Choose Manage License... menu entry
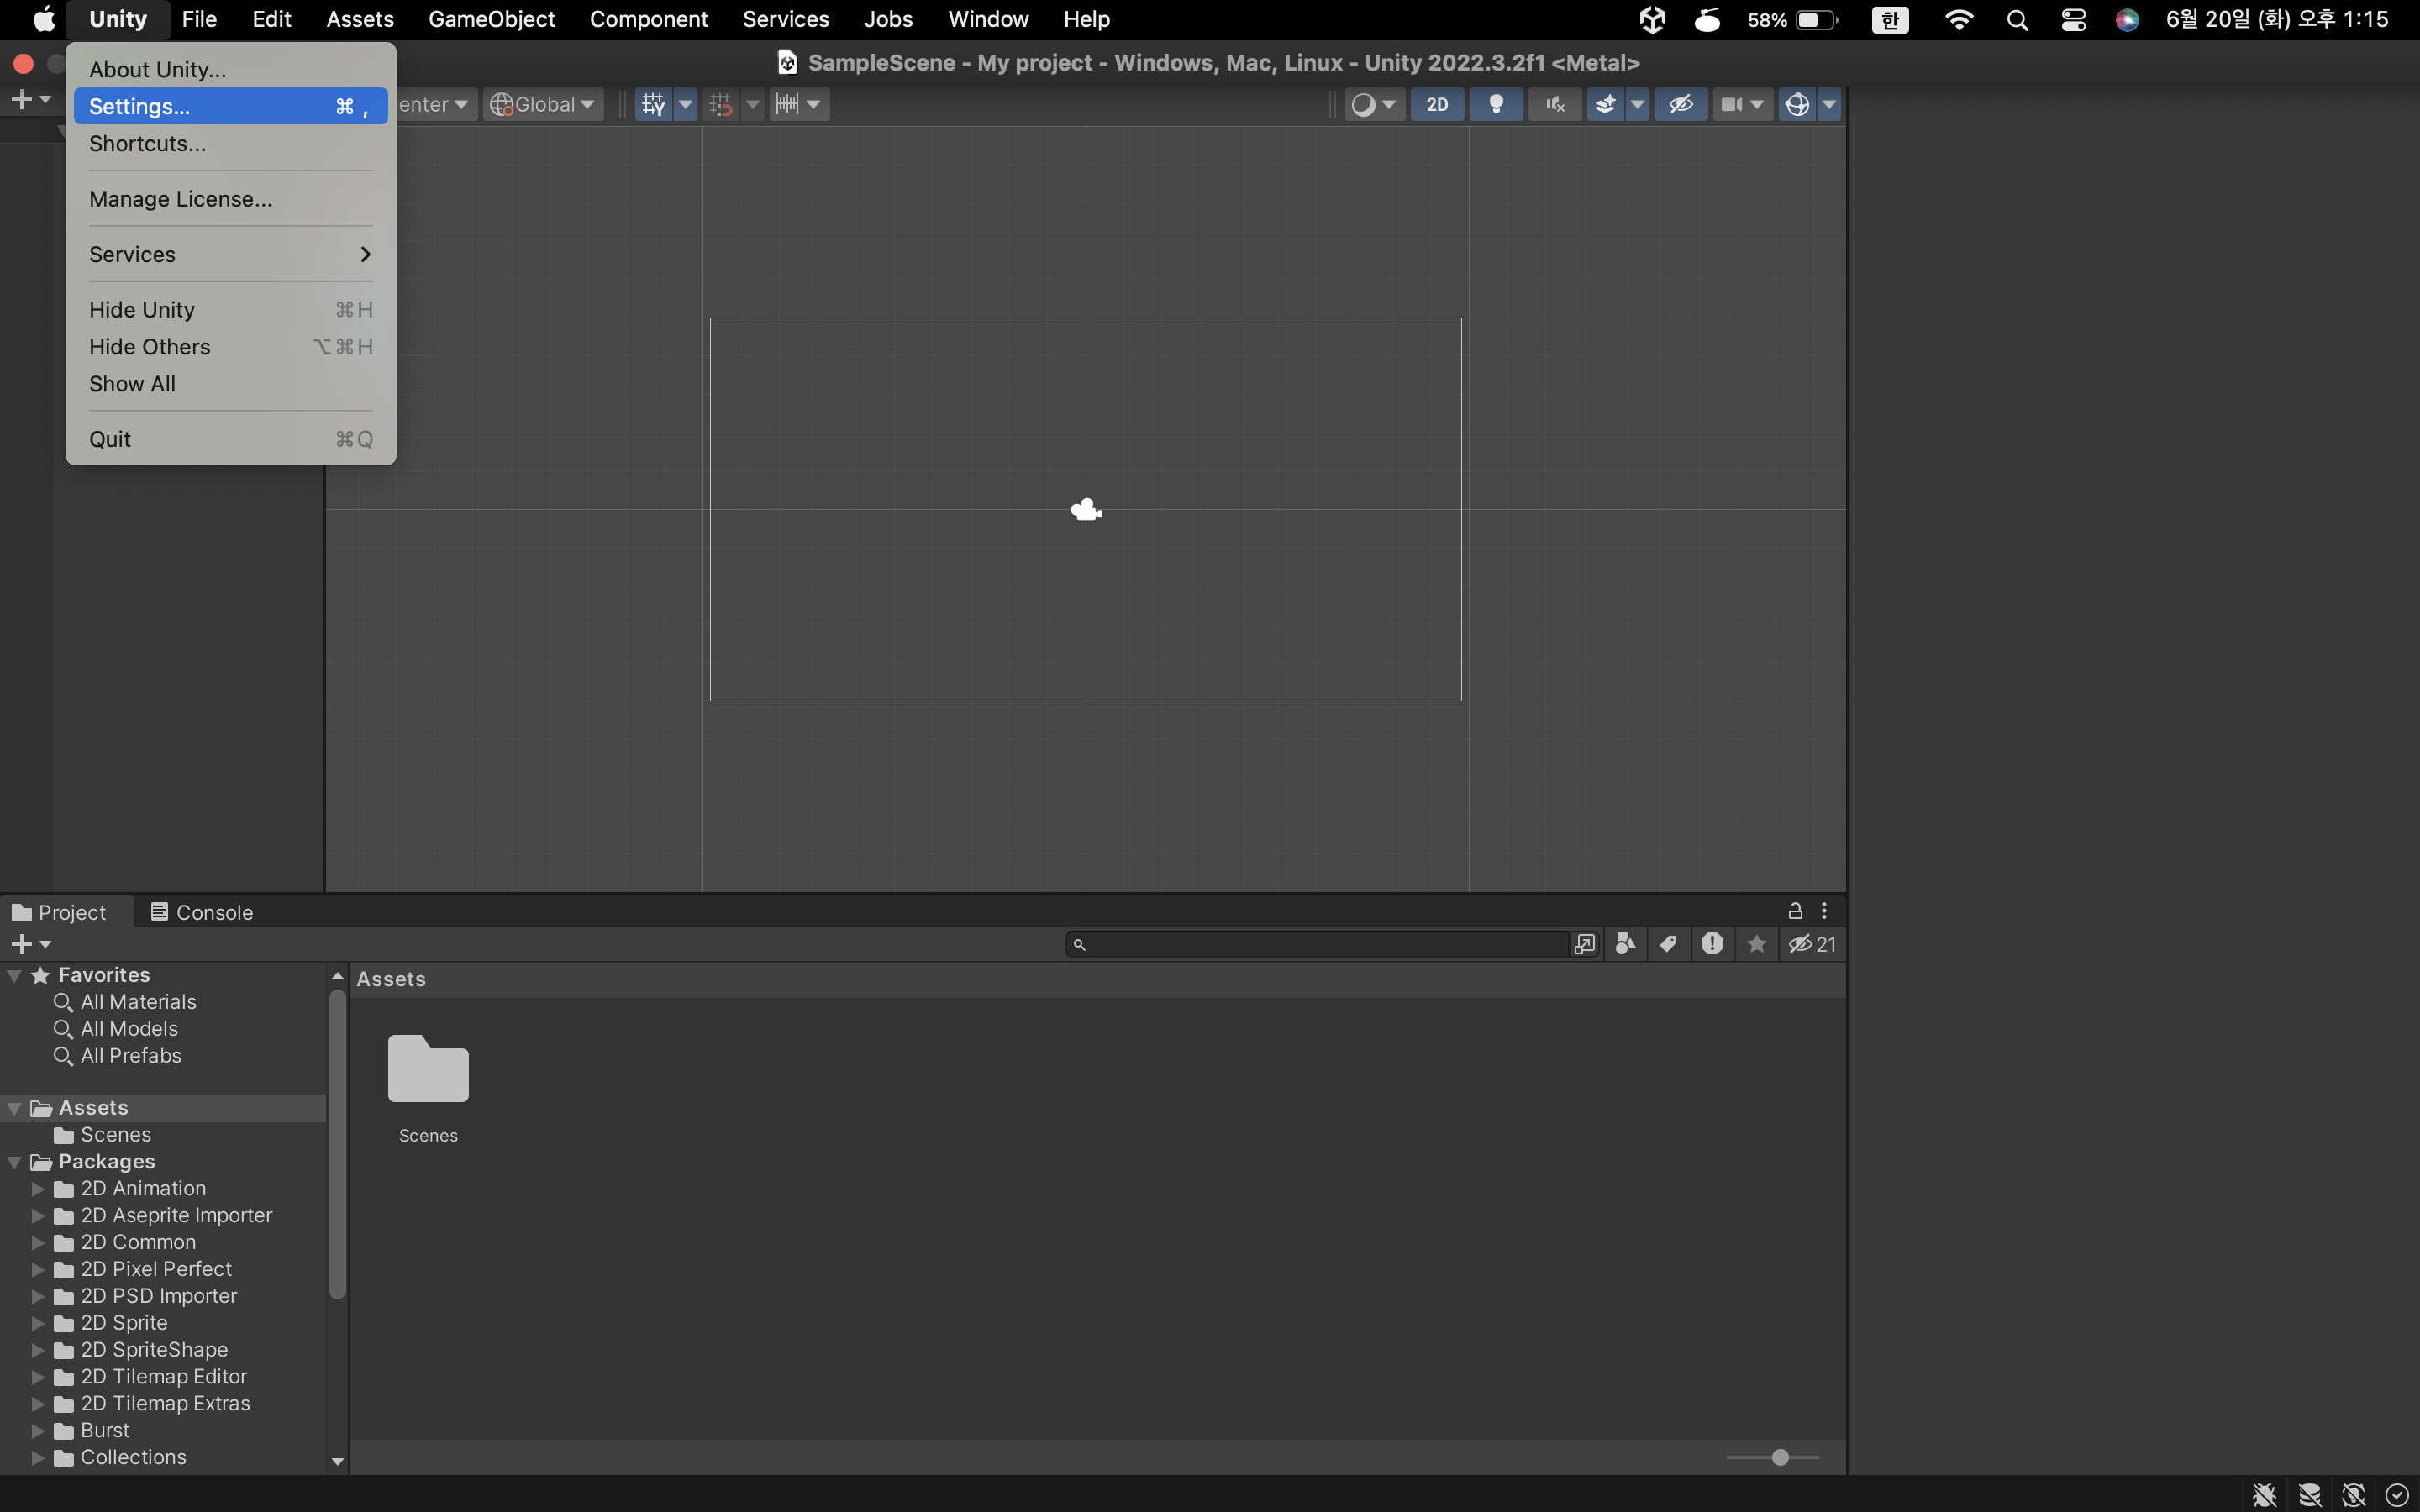Image resolution: width=2420 pixels, height=1512 pixels. click(x=180, y=198)
